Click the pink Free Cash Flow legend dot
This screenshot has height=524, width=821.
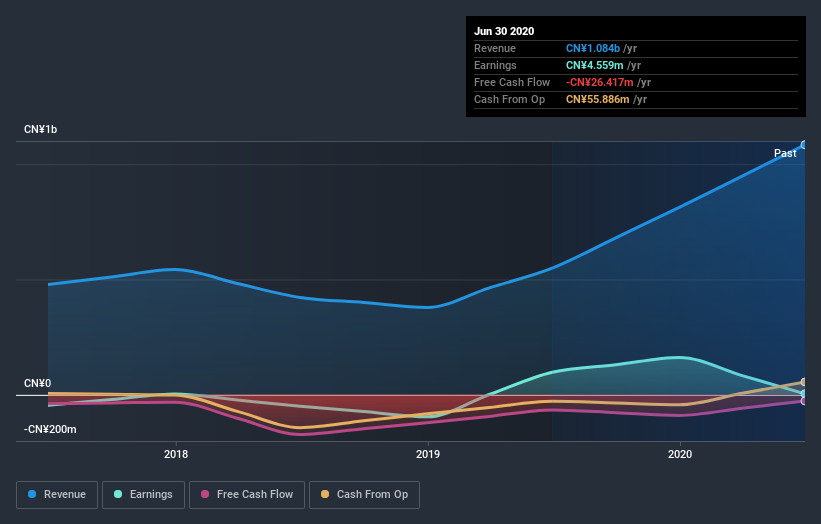pyautogui.click(x=205, y=494)
